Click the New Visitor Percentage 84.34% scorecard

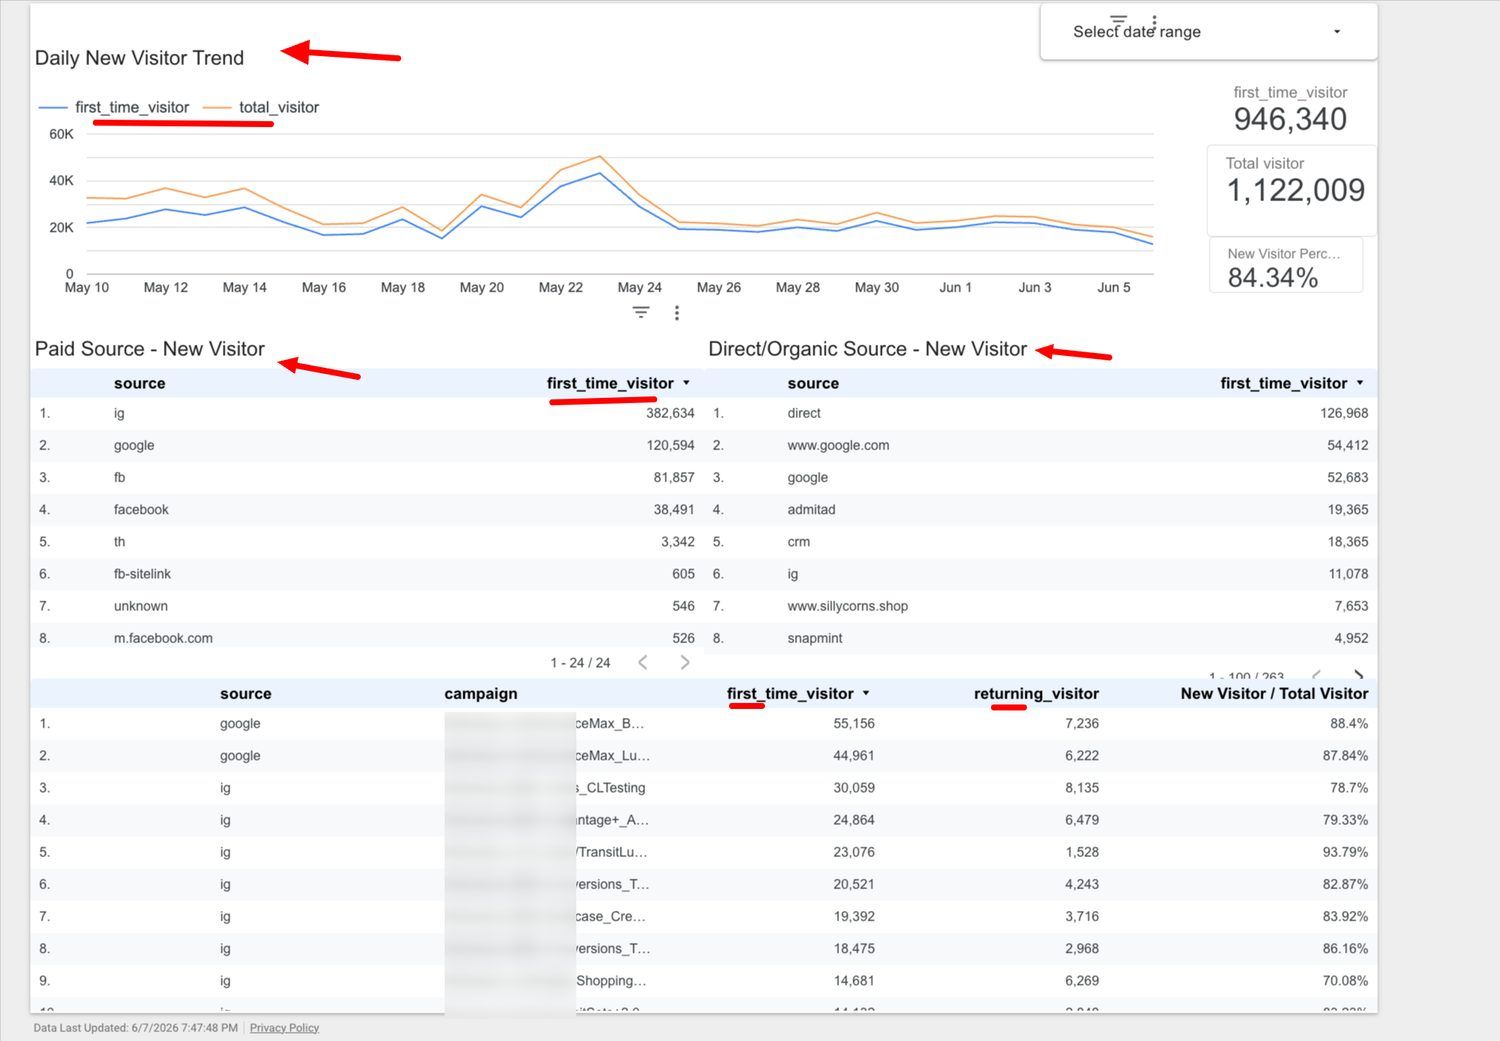click(1286, 266)
